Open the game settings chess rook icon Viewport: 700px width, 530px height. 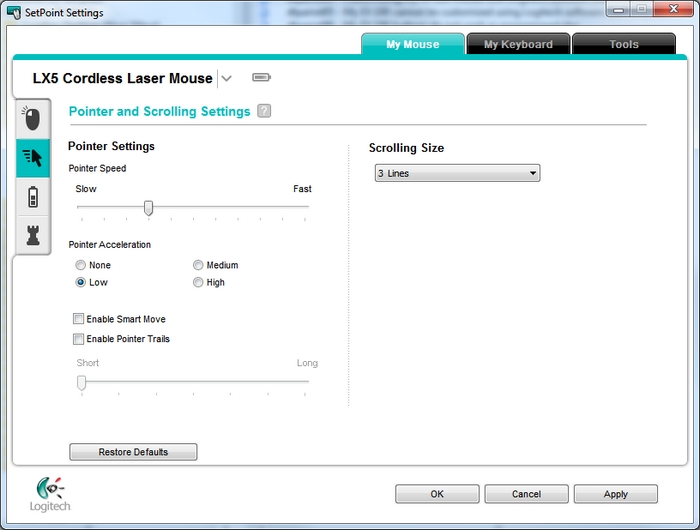point(33,235)
